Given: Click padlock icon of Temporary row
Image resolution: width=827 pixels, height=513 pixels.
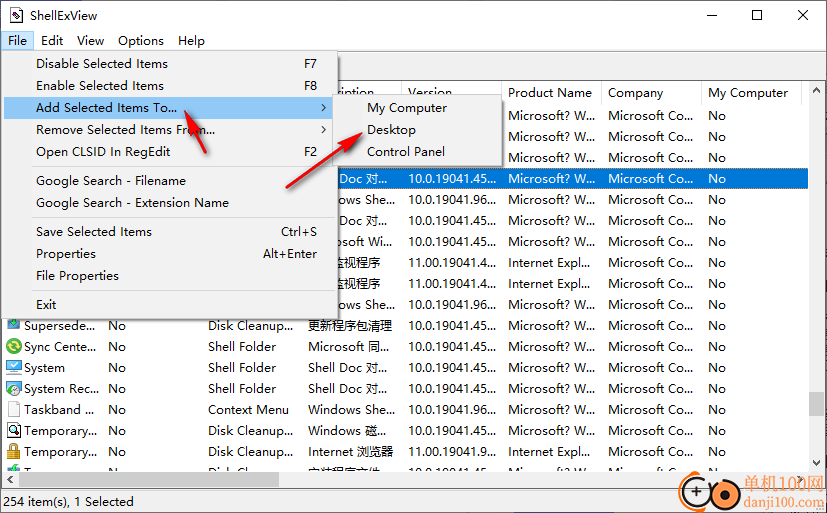Looking at the screenshot, I should 13,452.
